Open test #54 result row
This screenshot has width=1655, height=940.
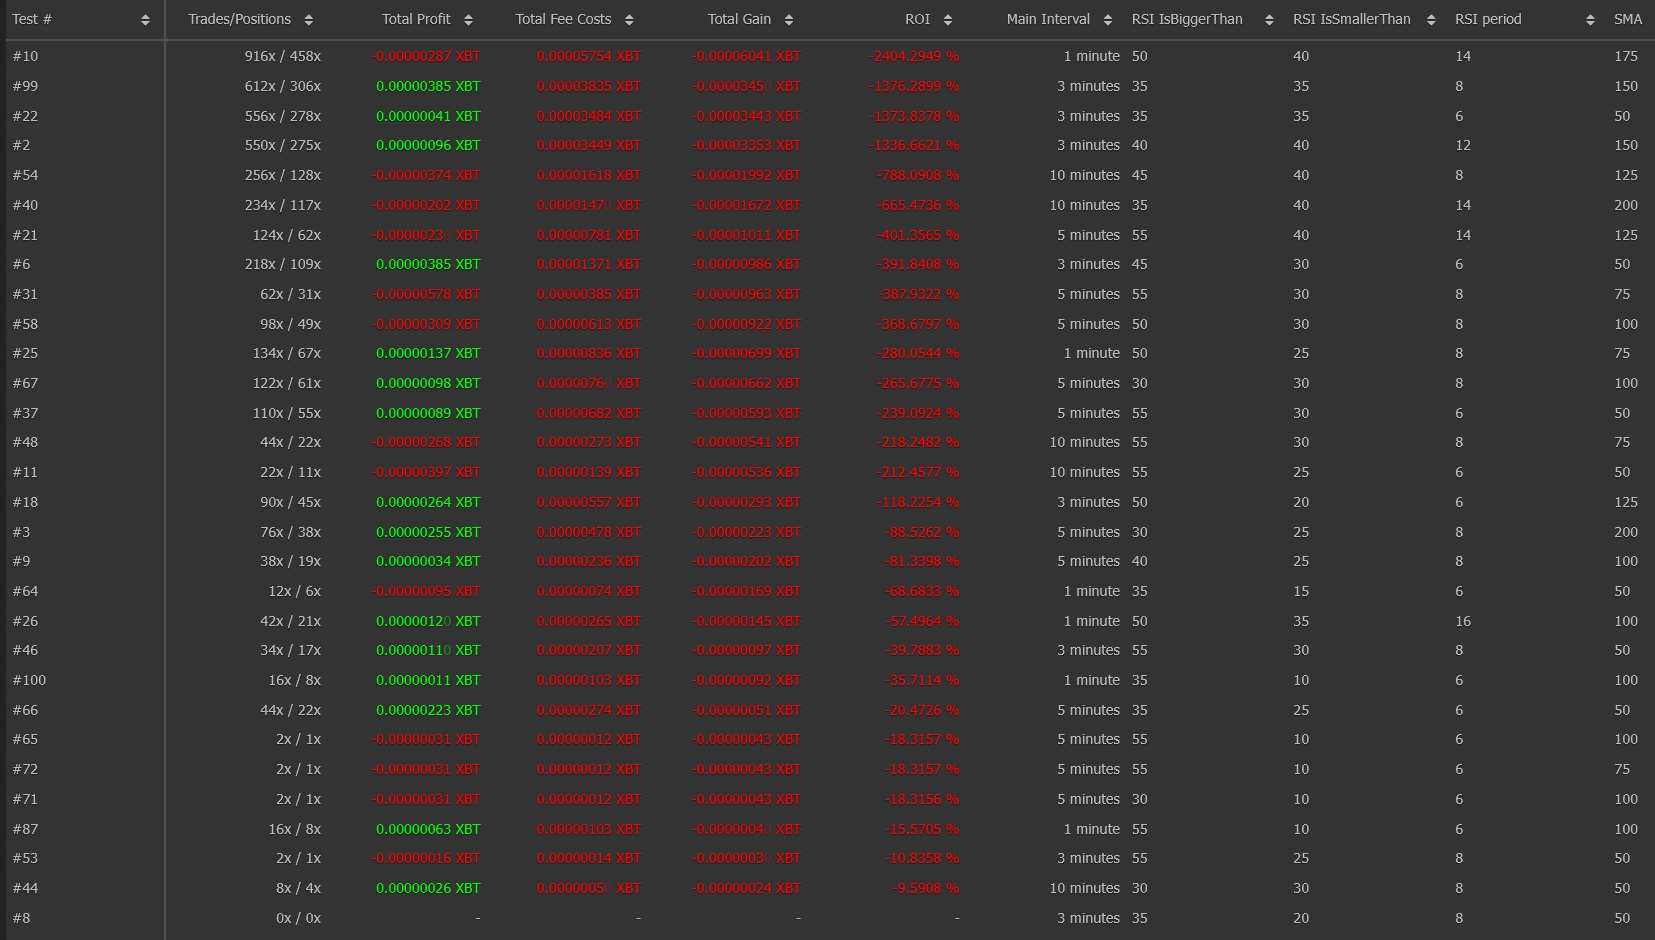25,175
